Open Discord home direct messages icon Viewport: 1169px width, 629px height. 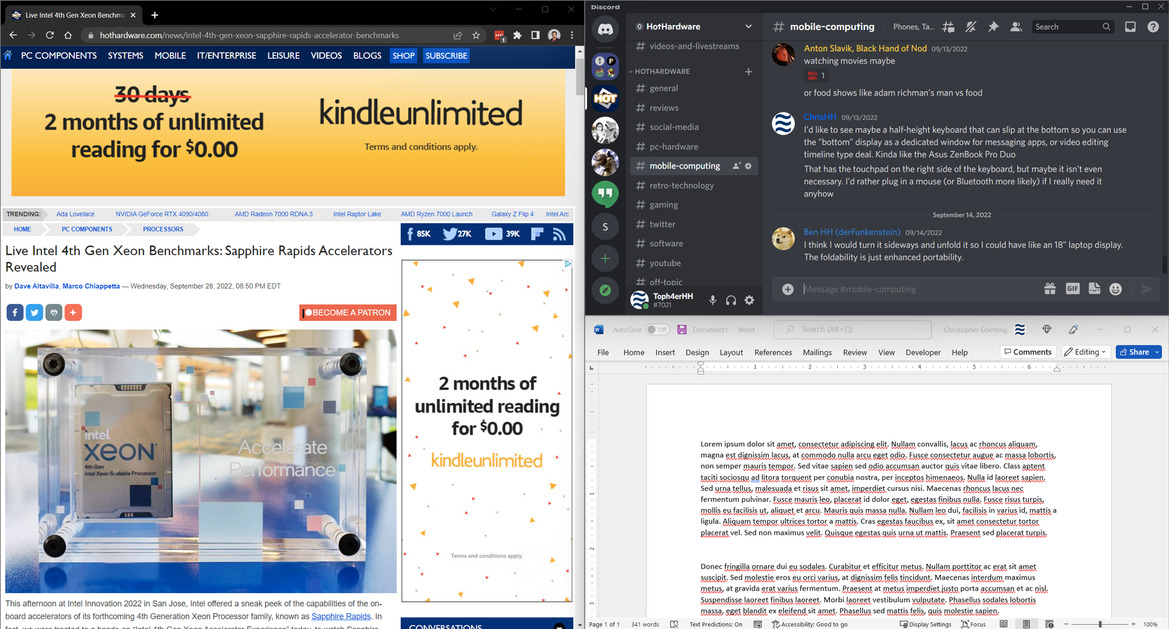605,30
